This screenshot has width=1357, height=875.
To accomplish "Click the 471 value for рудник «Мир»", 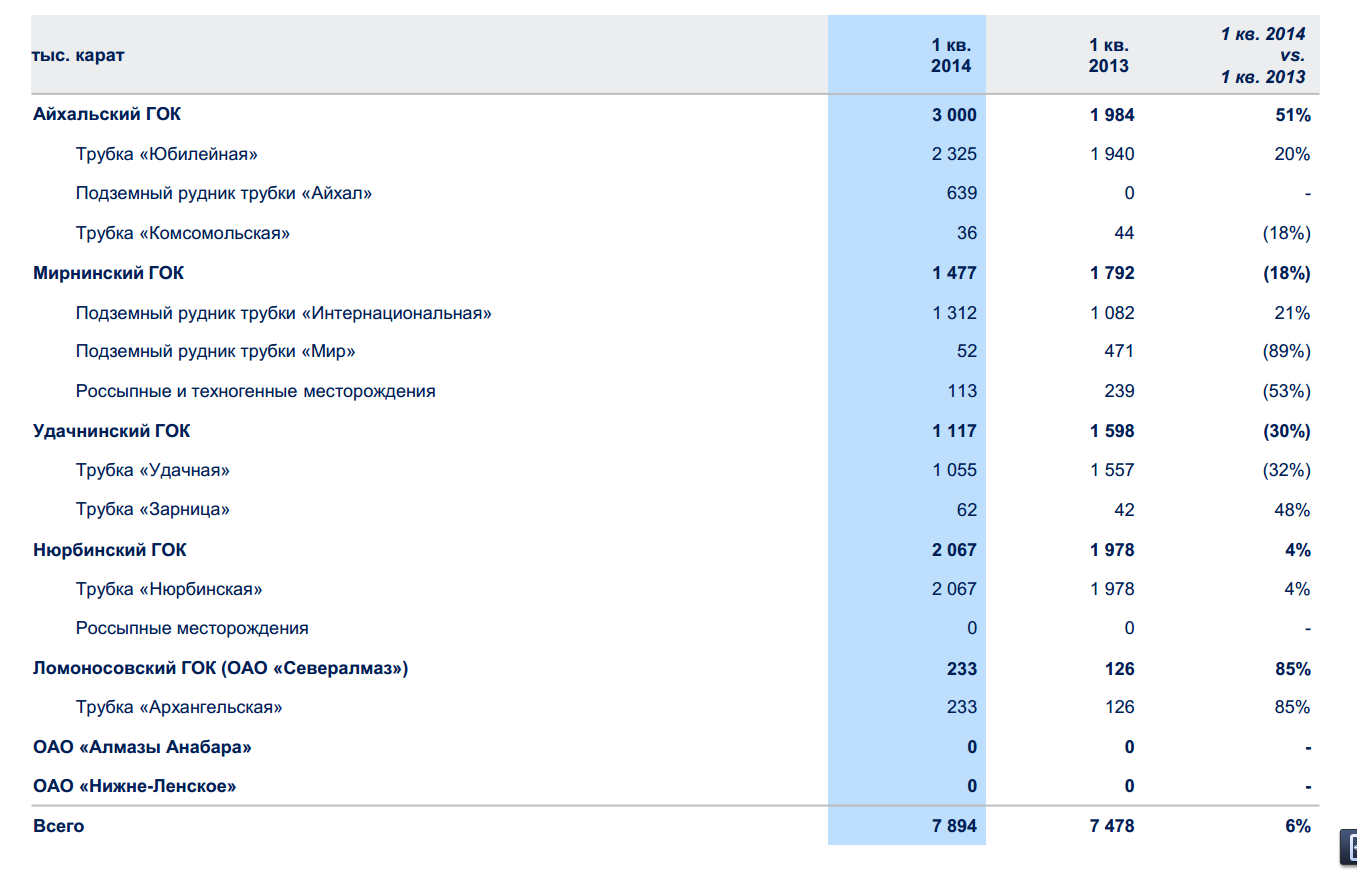I will click(x=1119, y=352).
